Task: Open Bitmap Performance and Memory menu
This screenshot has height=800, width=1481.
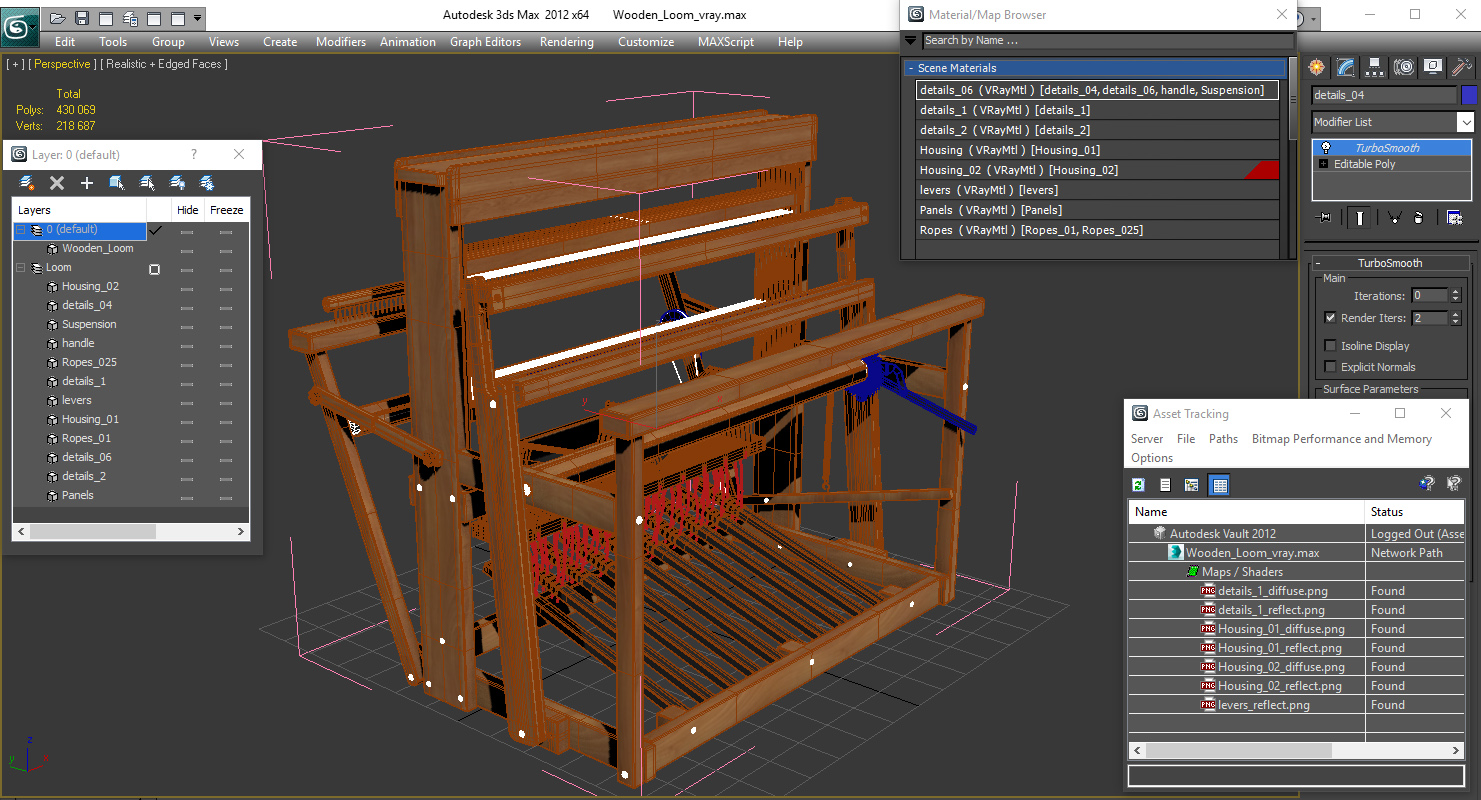Action: [x=1341, y=439]
